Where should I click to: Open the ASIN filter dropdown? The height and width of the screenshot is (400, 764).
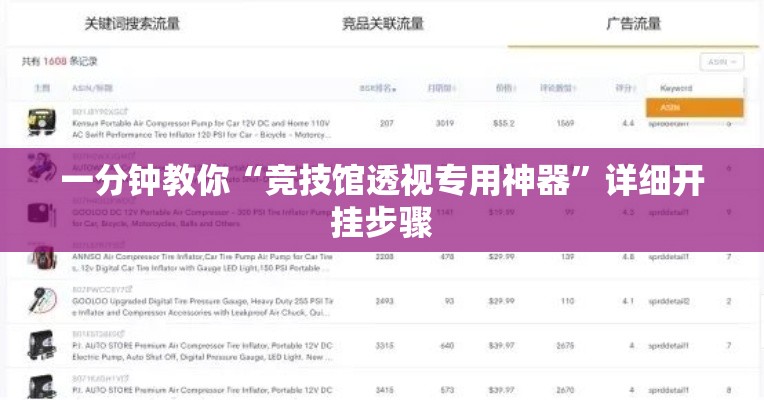[722, 62]
